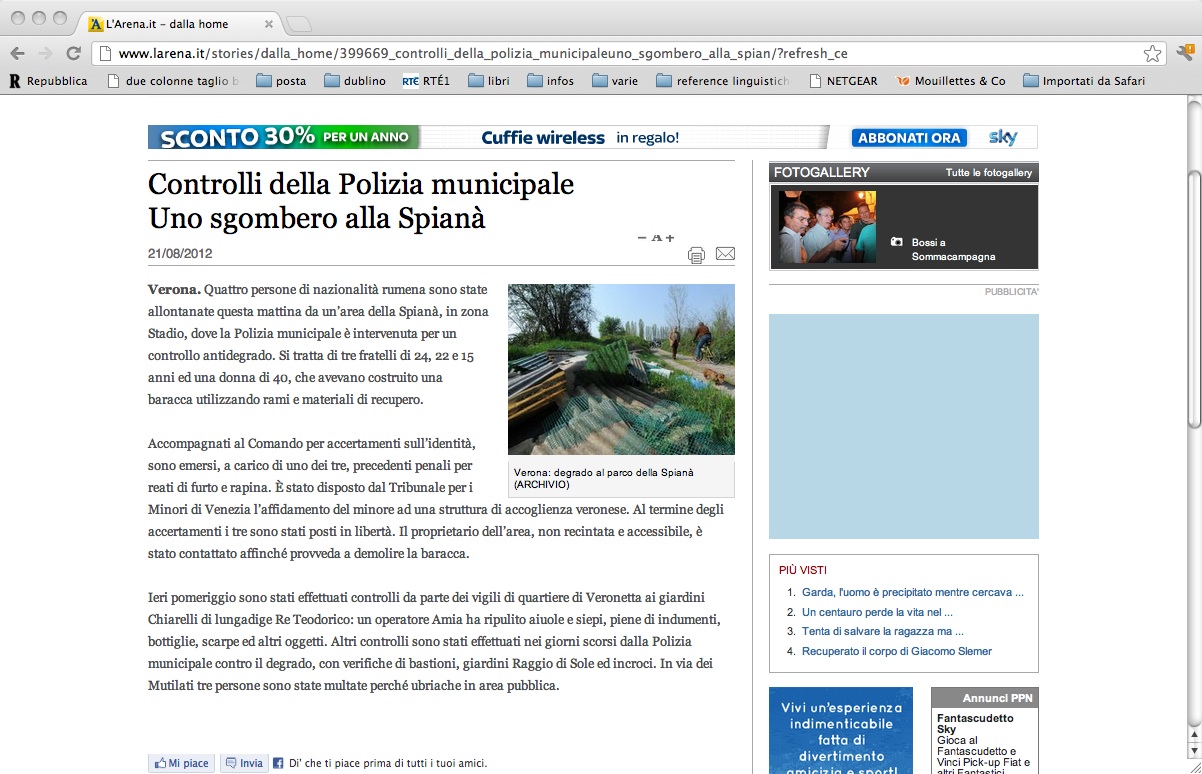This screenshot has height=774, width=1202.
Task: Print the article using the printer icon
Action: click(x=696, y=255)
